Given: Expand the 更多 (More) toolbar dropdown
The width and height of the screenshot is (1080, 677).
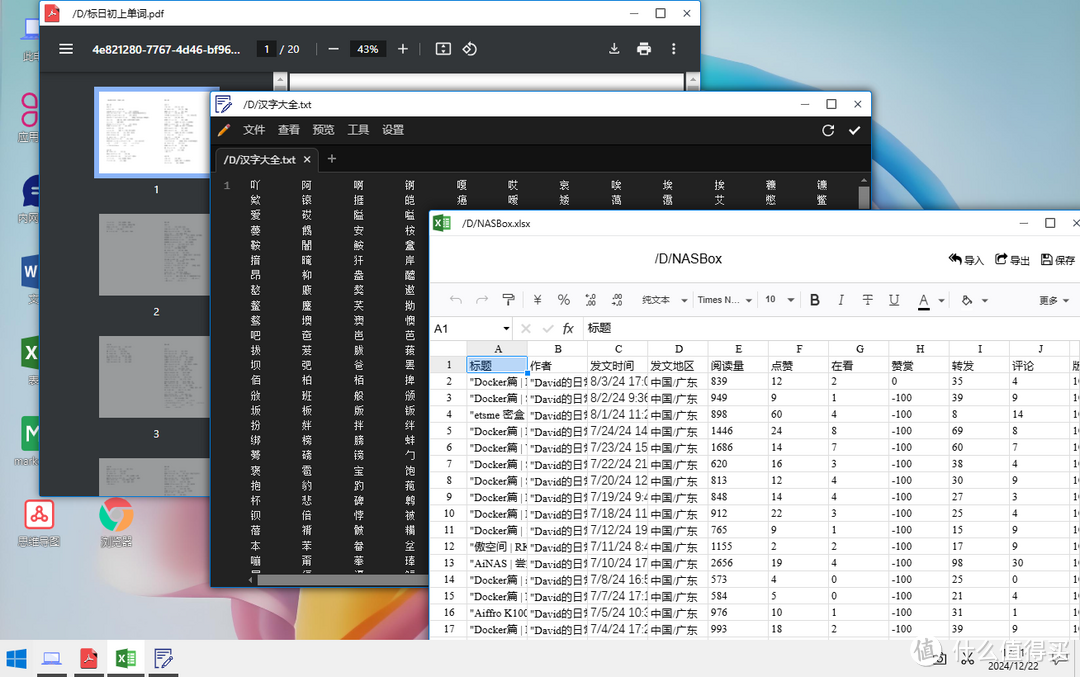Looking at the screenshot, I should point(1053,300).
